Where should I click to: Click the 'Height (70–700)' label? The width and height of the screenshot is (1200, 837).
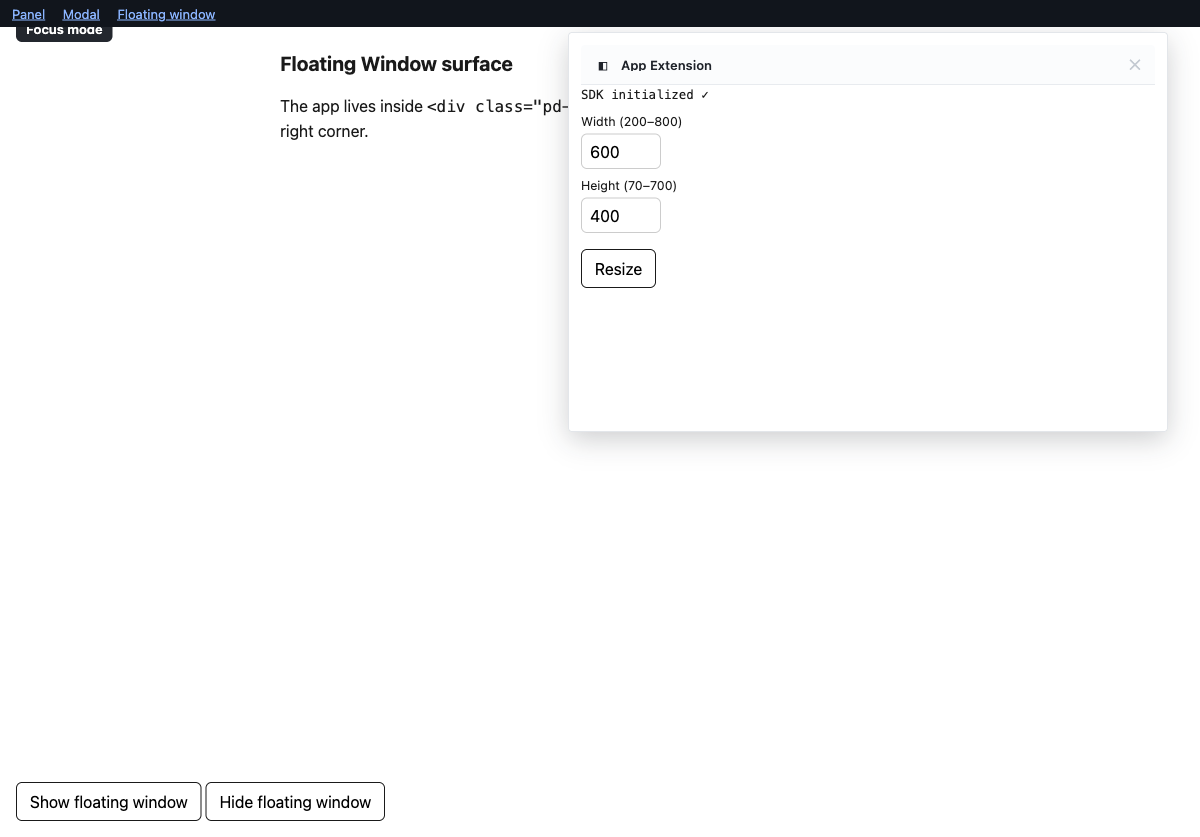pos(628,186)
